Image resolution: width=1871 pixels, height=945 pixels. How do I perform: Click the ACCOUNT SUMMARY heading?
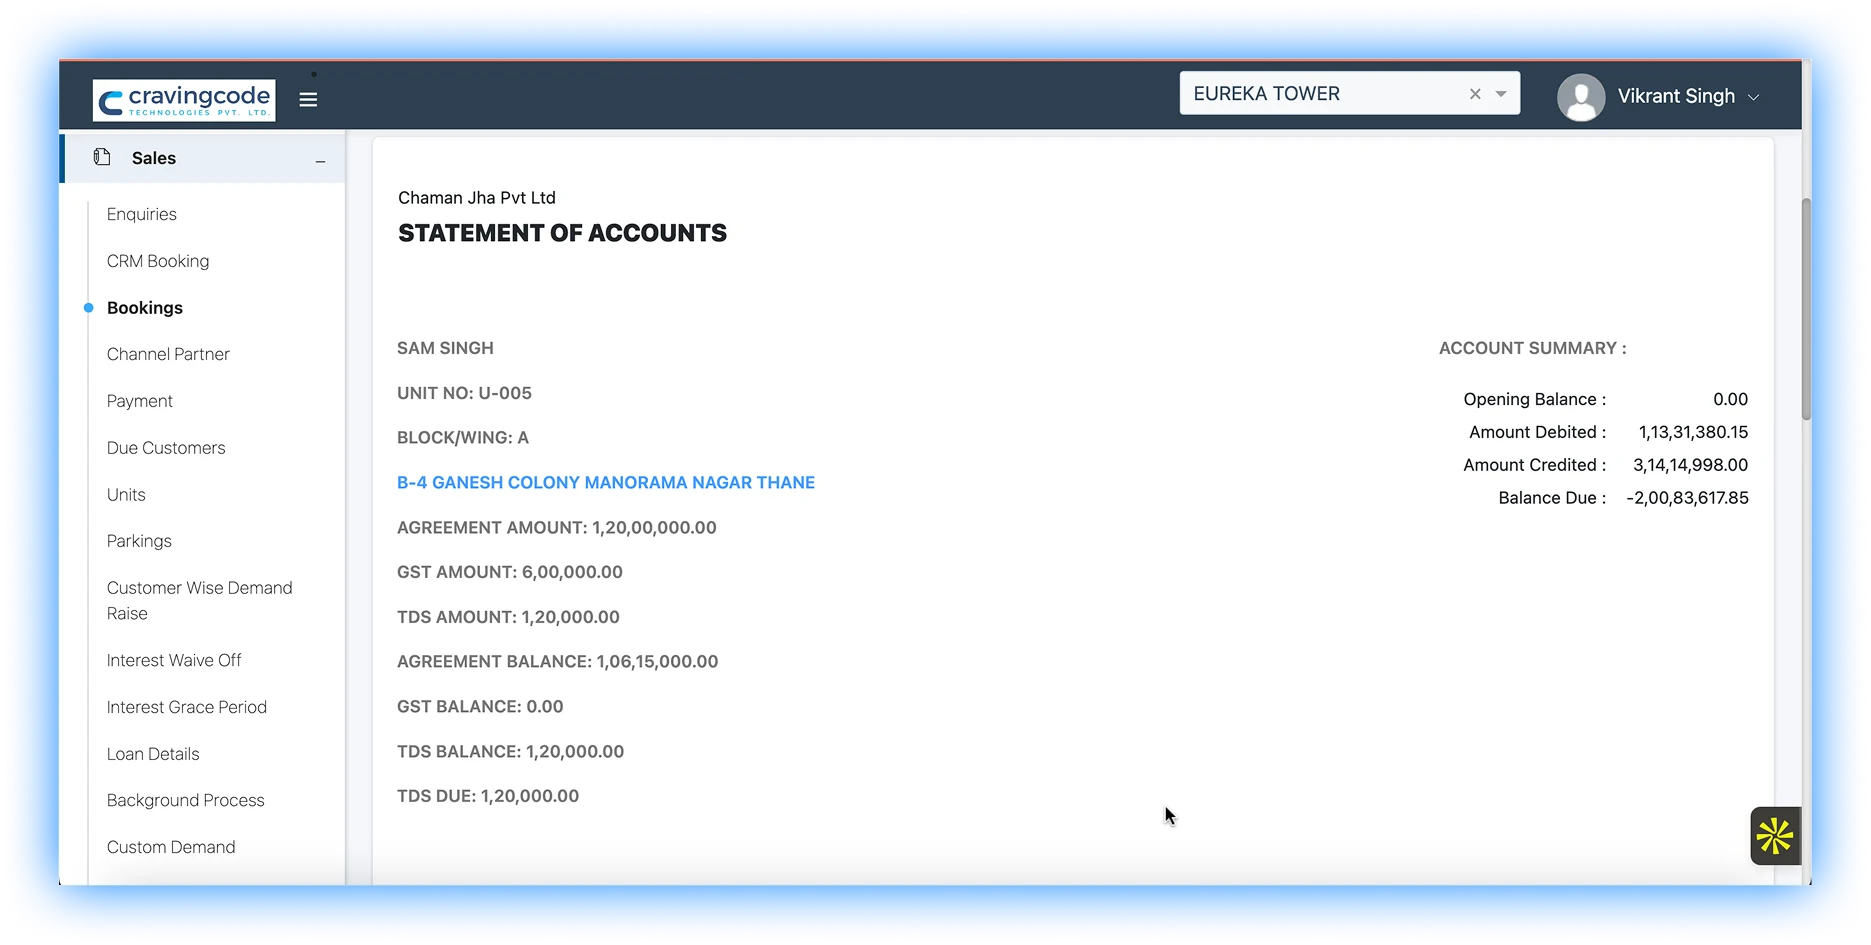[x=1532, y=348]
